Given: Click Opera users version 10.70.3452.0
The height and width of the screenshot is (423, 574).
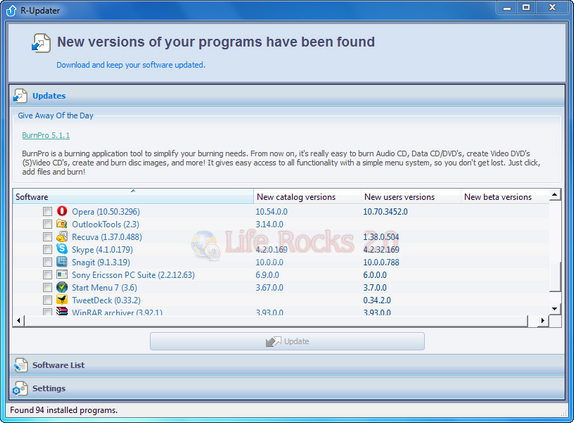Looking at the screenshot, I should 385,212.
